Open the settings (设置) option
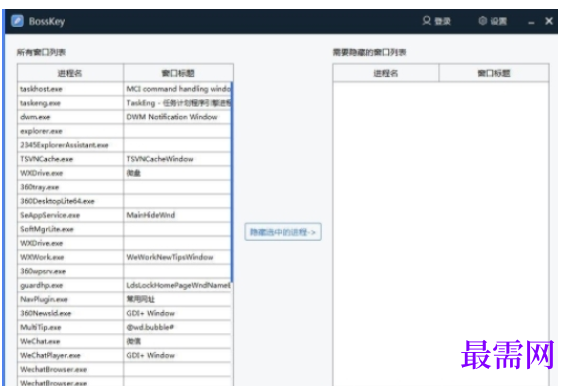Image resolution: width=573 pixels, height=386 pixels. [x=493, y=21]
